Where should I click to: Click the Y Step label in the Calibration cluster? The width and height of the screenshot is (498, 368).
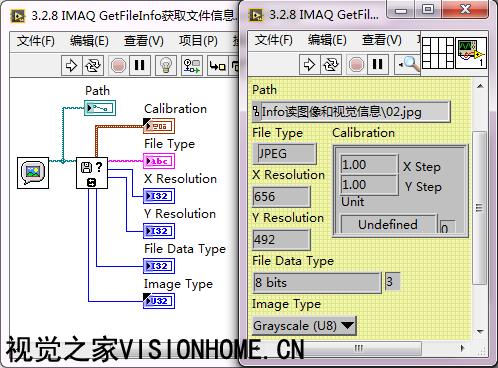pos(423,186)
